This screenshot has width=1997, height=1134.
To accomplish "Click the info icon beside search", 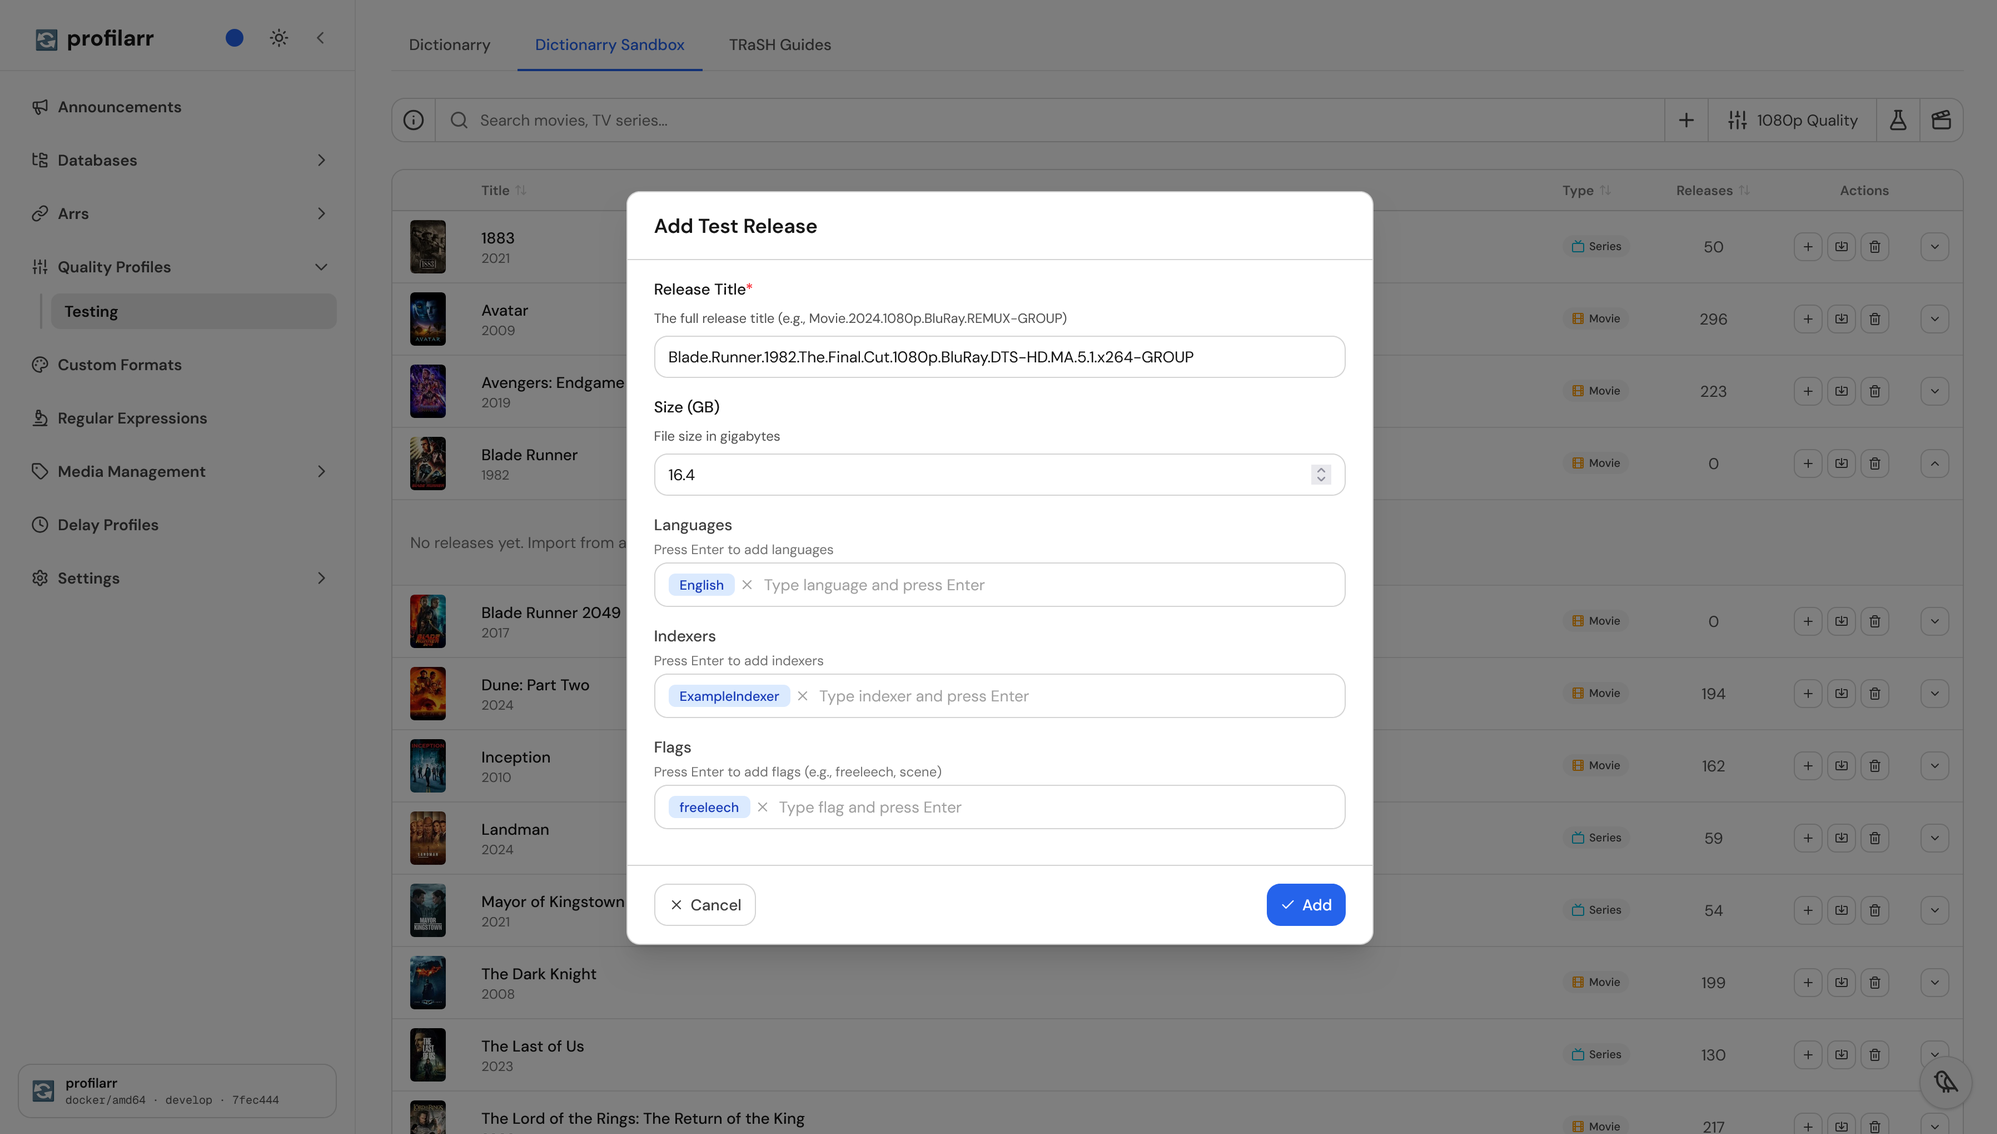I will 413,120.
